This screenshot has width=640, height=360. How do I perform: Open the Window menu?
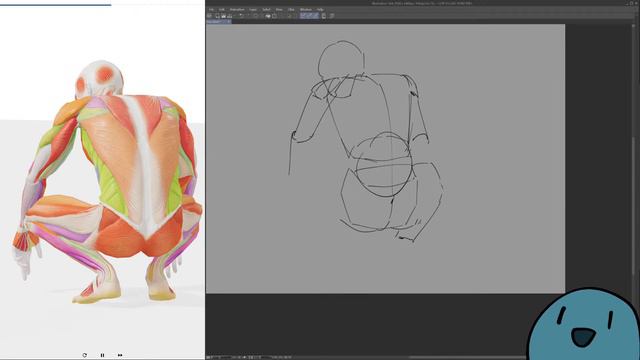pos(306,9)
